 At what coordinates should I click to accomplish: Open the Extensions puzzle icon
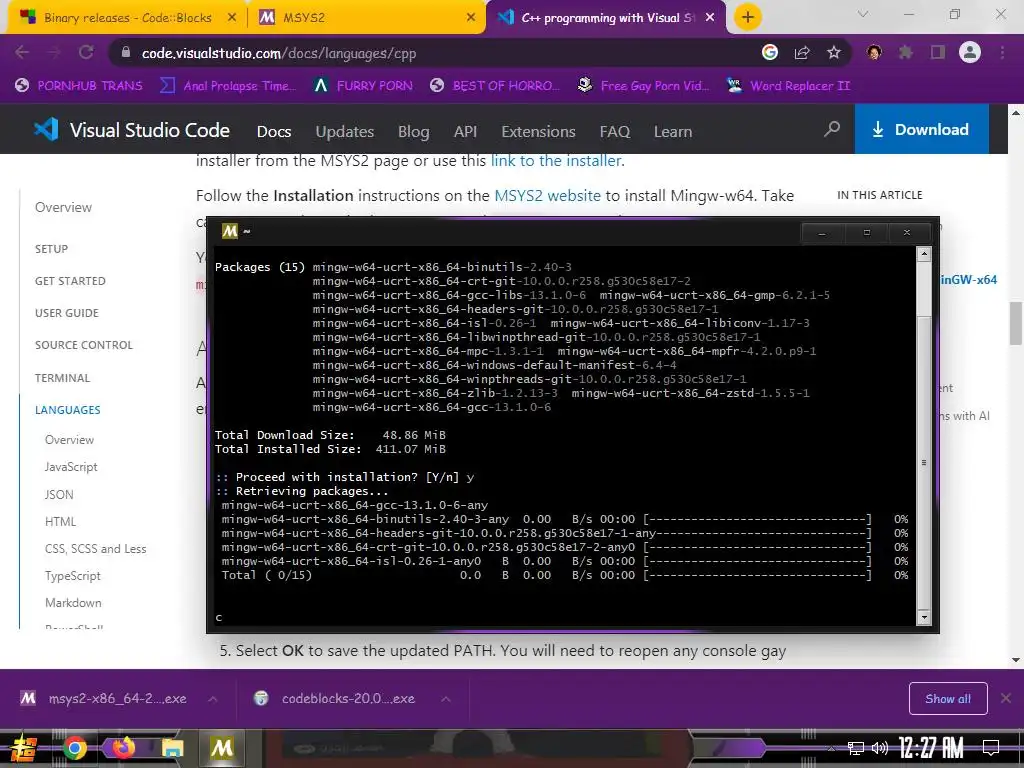(906, 52)
